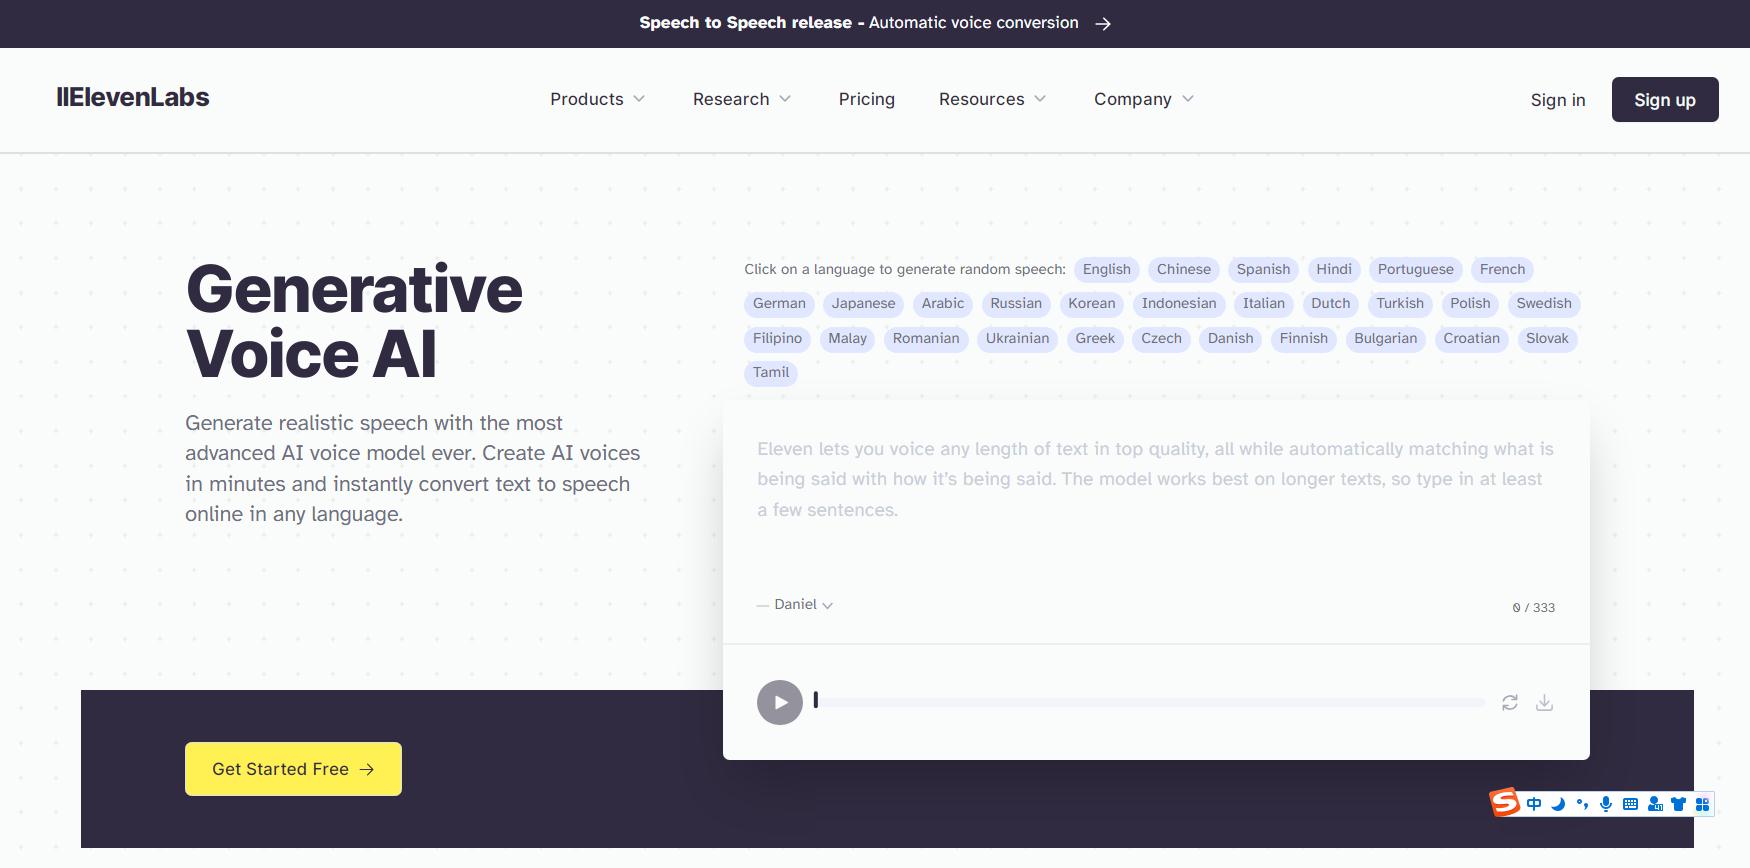Image resolution: width=1750 pixels, height=868 pixels.
Task: Select the Portuguese language chip
Action: coord(1416,270)
